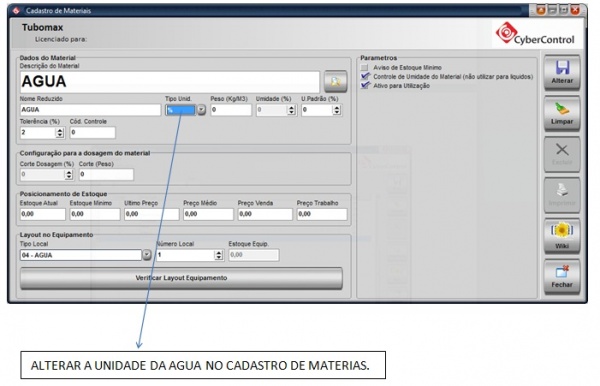Click the Corte (Peso) field
600x386 pixels.
(106, 175)
